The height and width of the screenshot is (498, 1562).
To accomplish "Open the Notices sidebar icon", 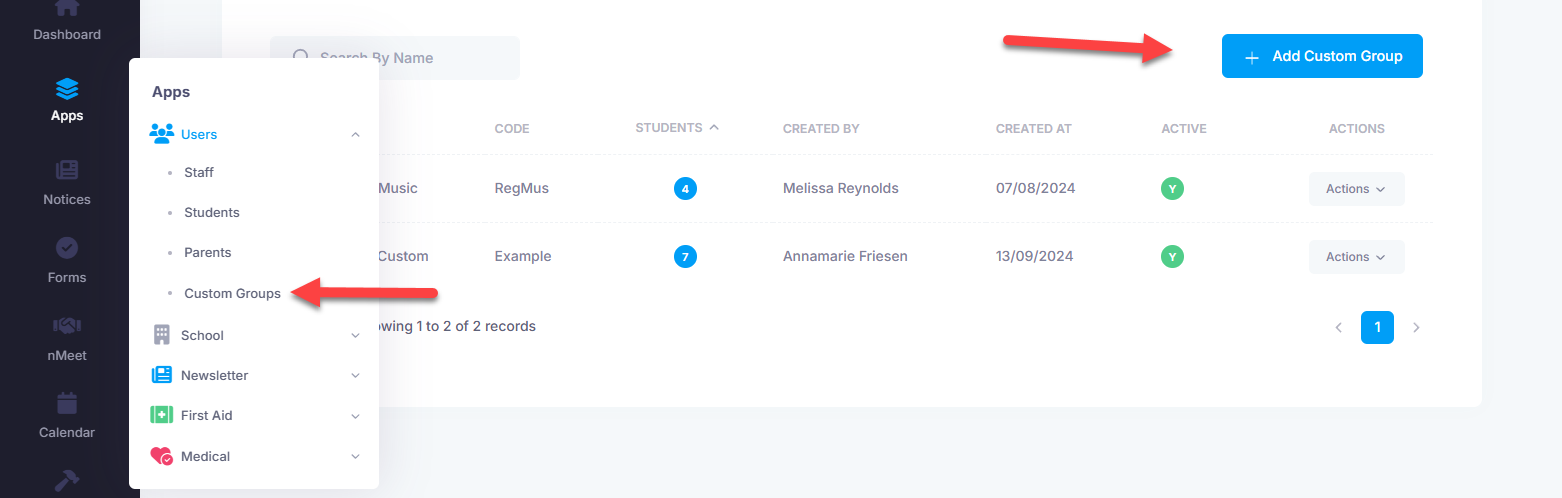I will [x=67, y=182].
